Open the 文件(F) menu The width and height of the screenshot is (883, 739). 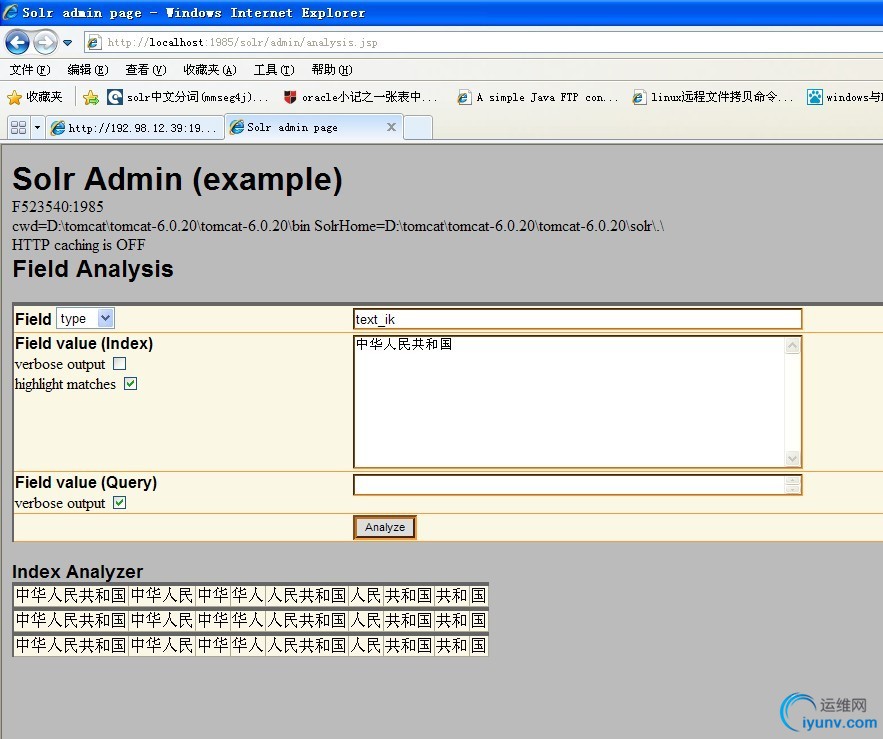click(30, 70)
